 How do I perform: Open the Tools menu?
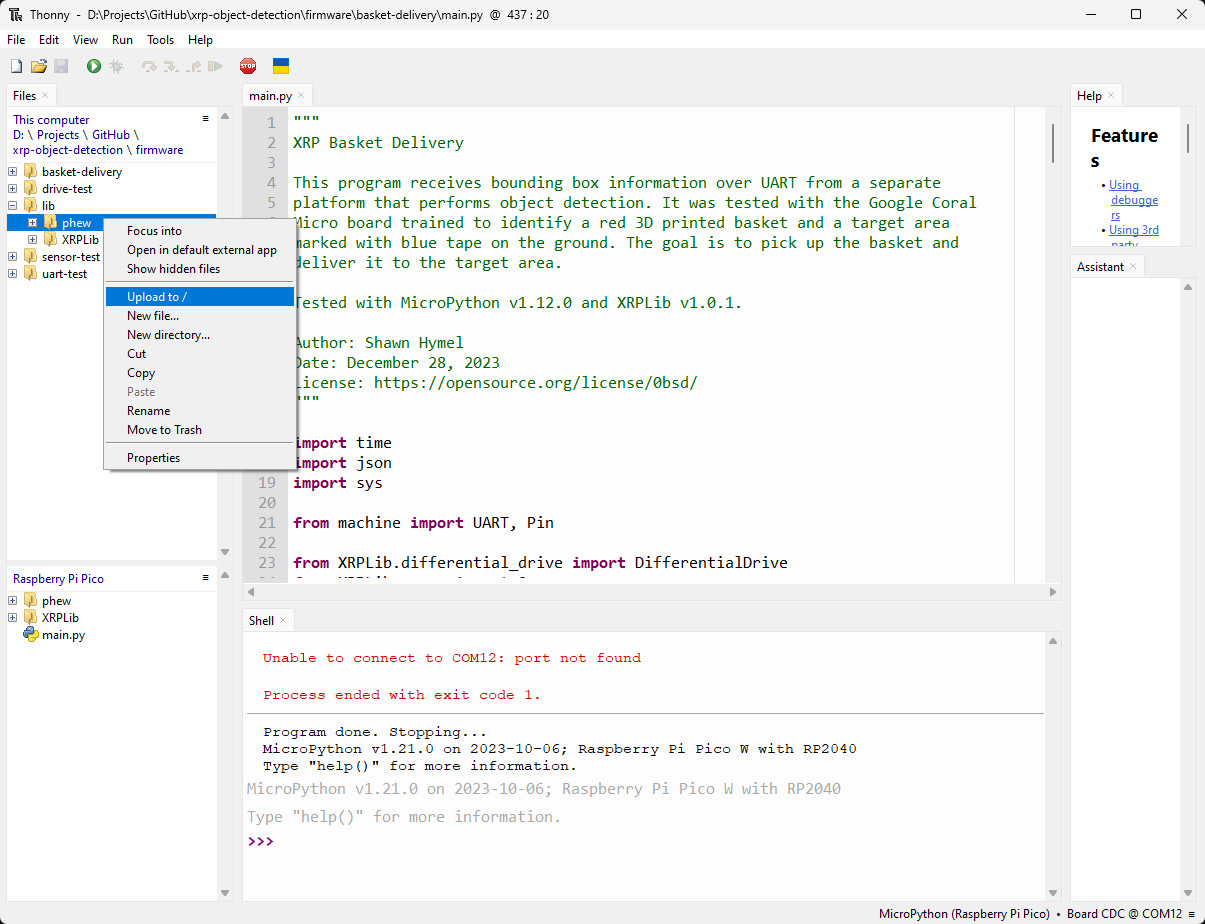coord(160,40)
